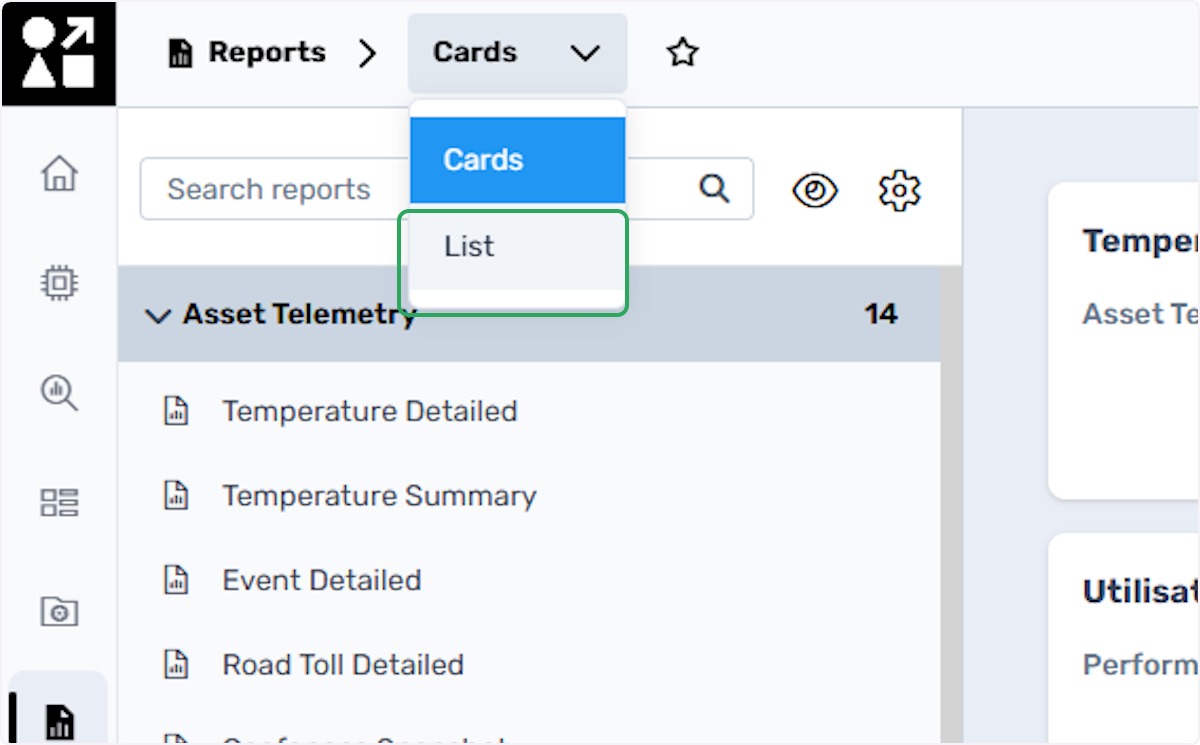Favorite this view with the star icon

683,53
